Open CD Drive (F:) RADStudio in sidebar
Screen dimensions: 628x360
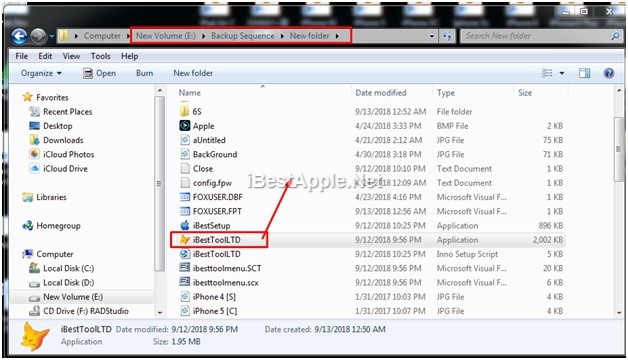pos(86,311)
